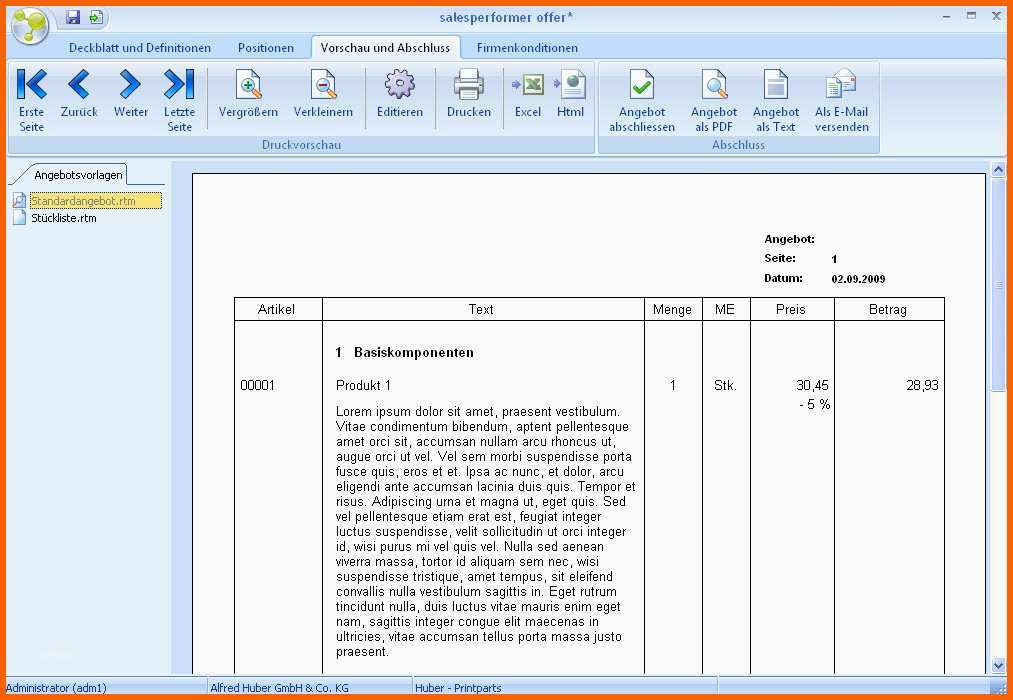Viewport: 1013px width, 700px height.
Task: Click the Zurück back arrow
Action: coord(79,94)
